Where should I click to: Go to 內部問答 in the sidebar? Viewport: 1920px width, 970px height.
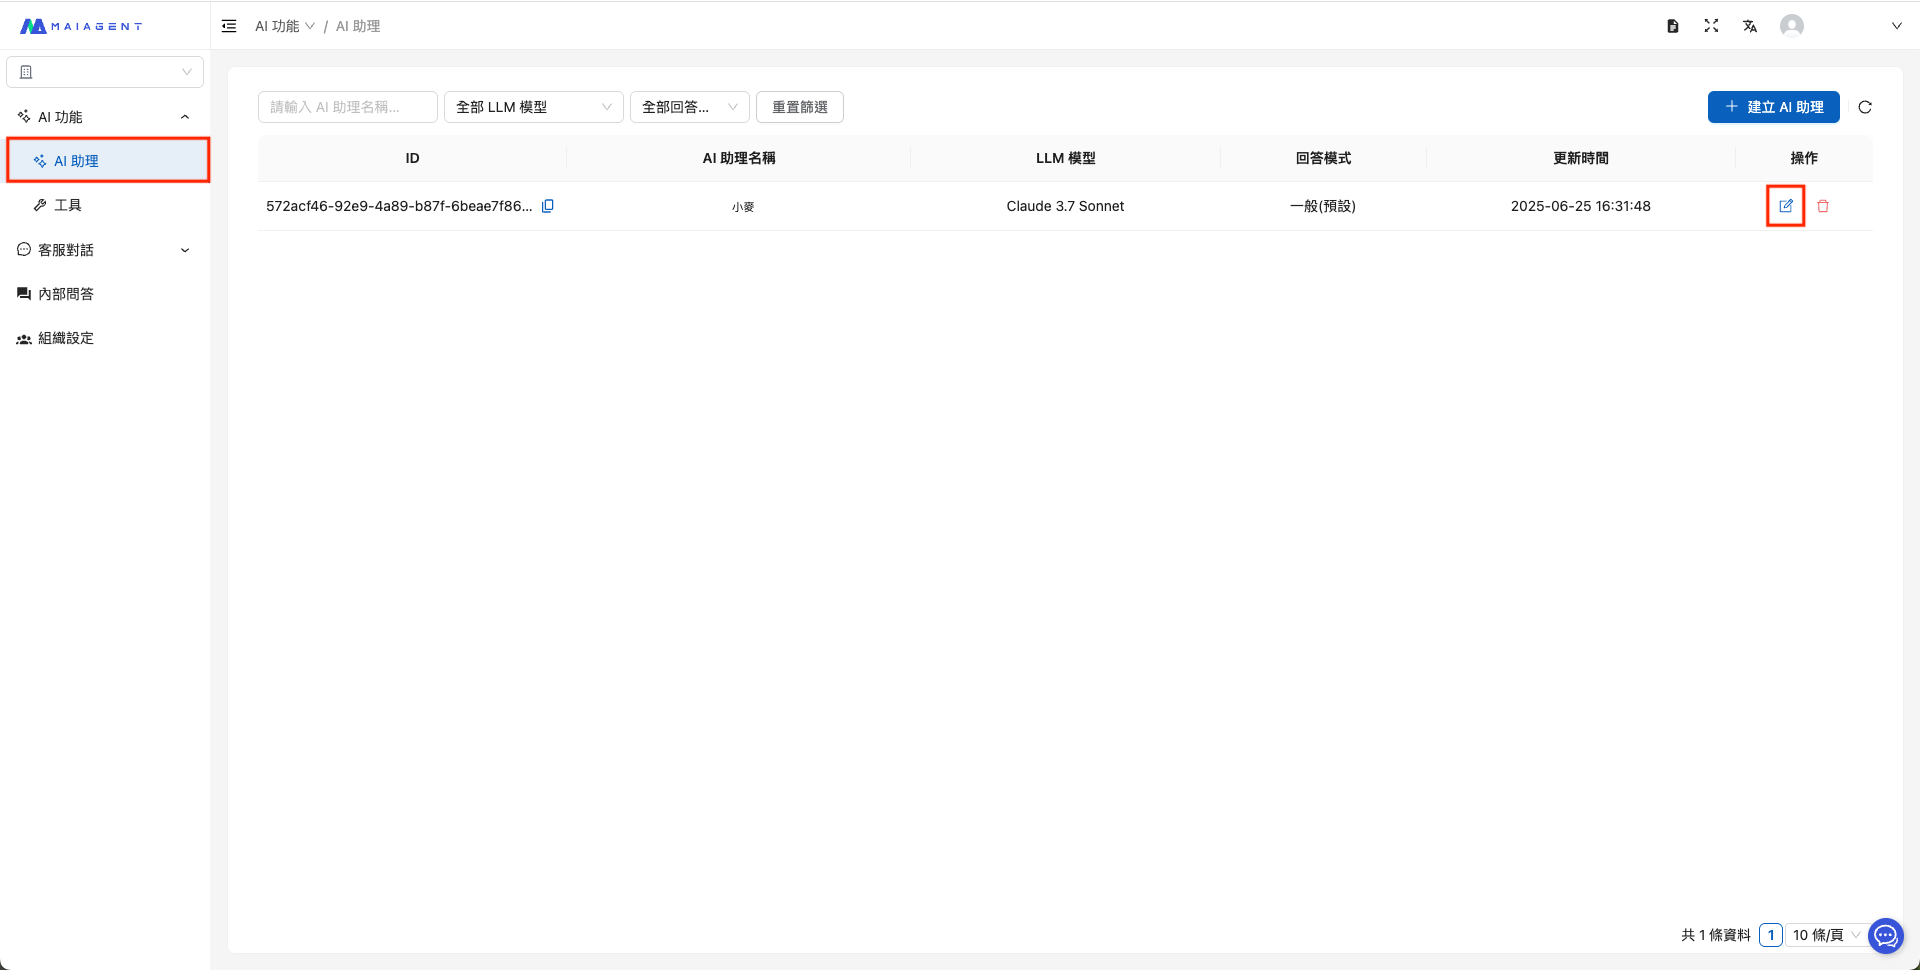pyautogui.click(x=66, y=294)
